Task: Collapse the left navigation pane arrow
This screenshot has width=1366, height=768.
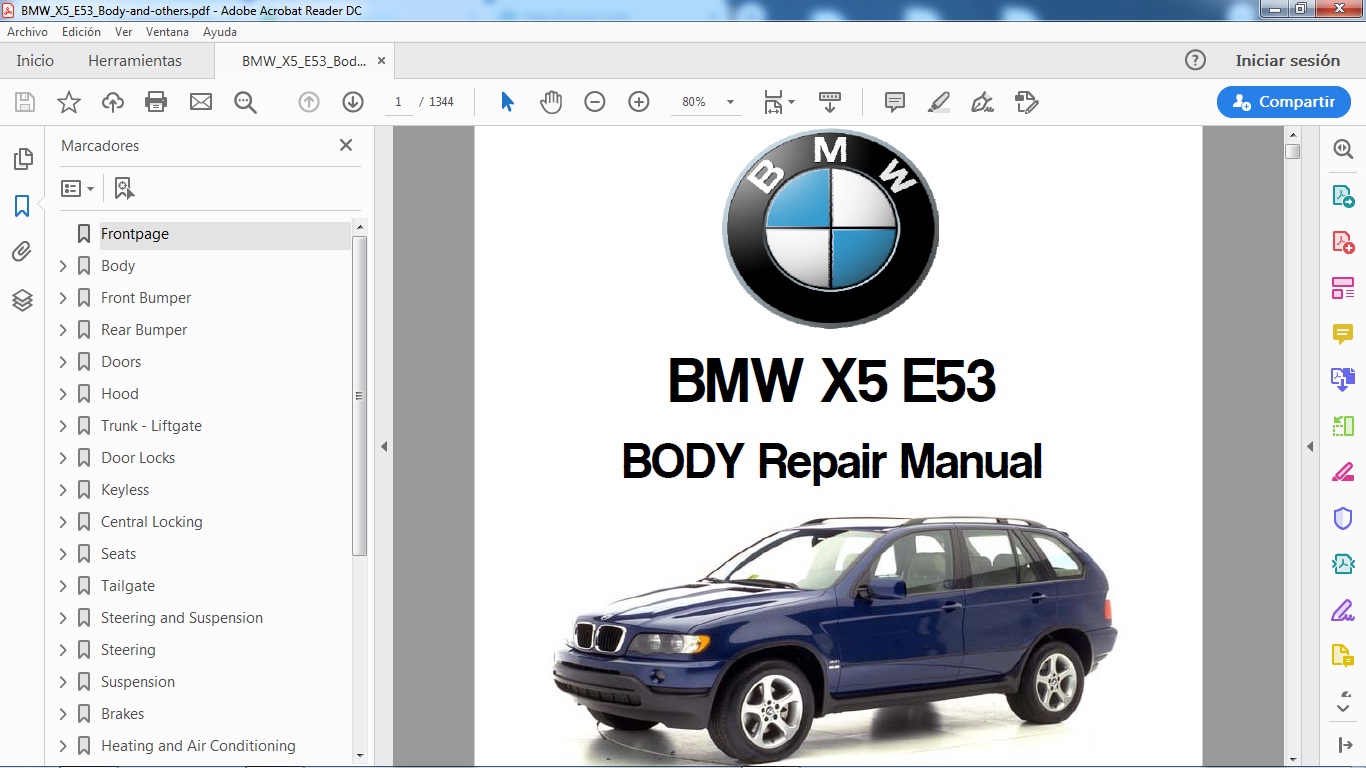Action: point(384,447)
